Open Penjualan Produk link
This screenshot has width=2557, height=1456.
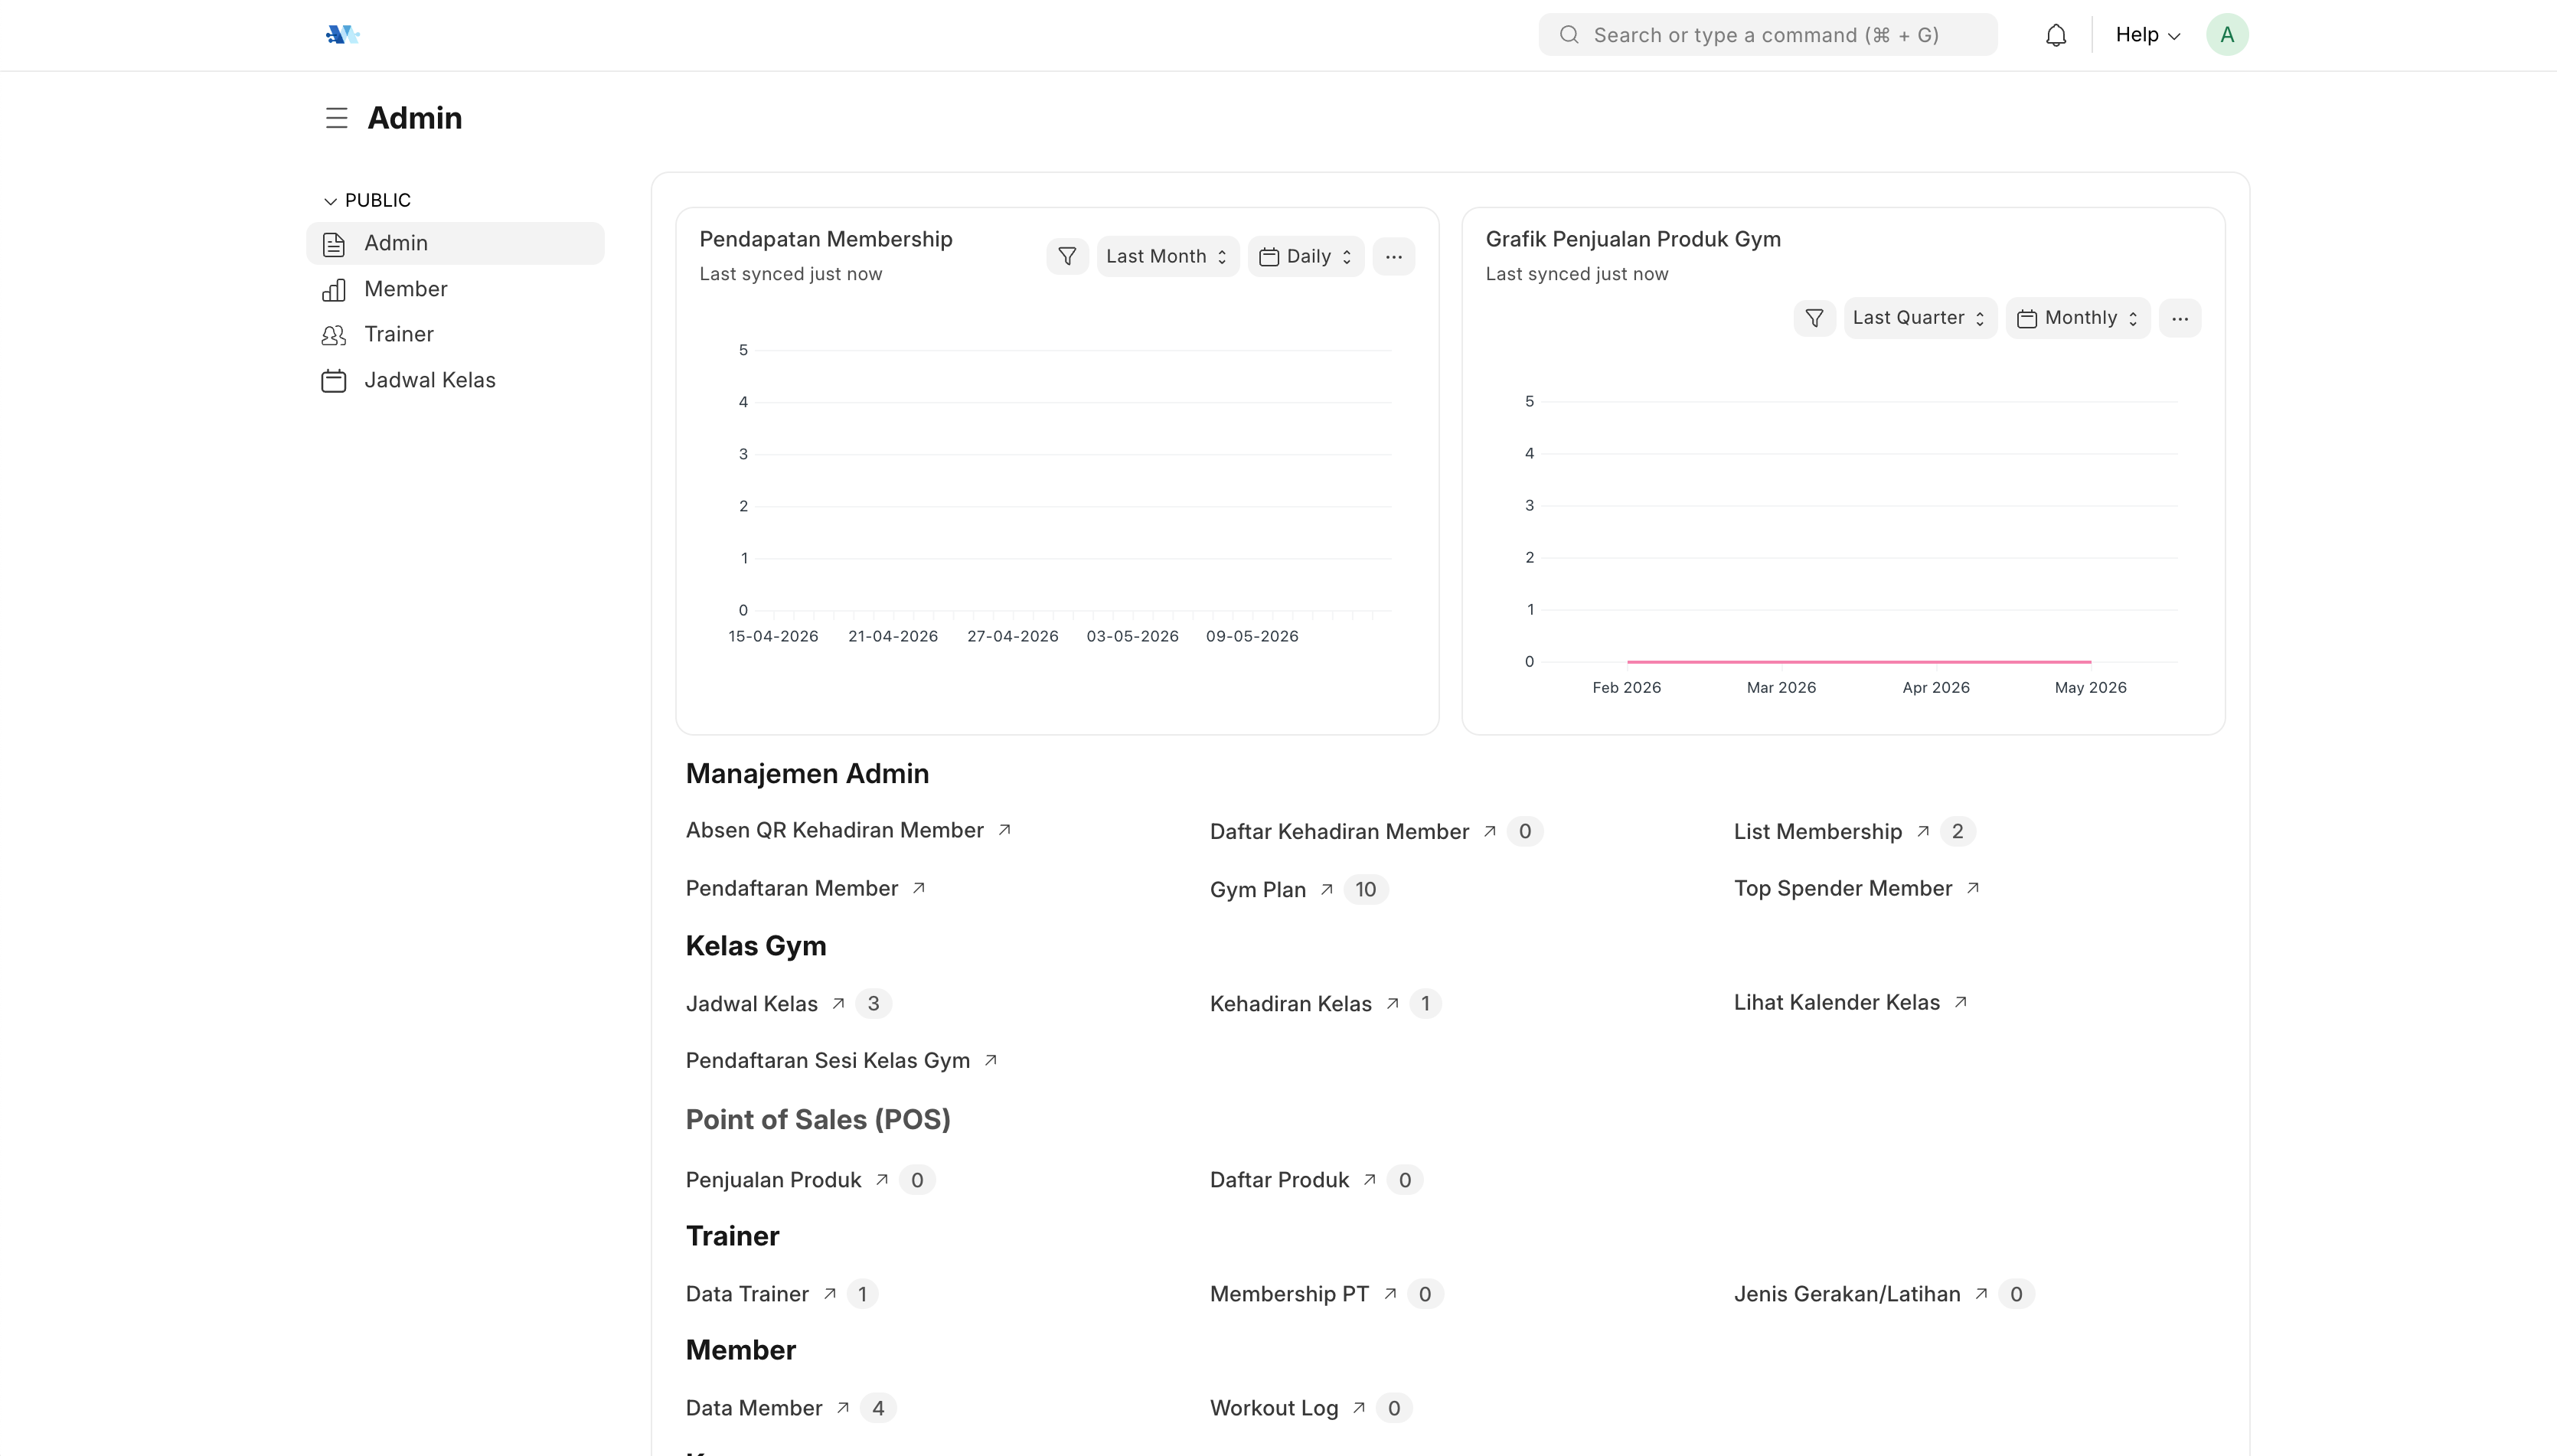click(773, 1180)
